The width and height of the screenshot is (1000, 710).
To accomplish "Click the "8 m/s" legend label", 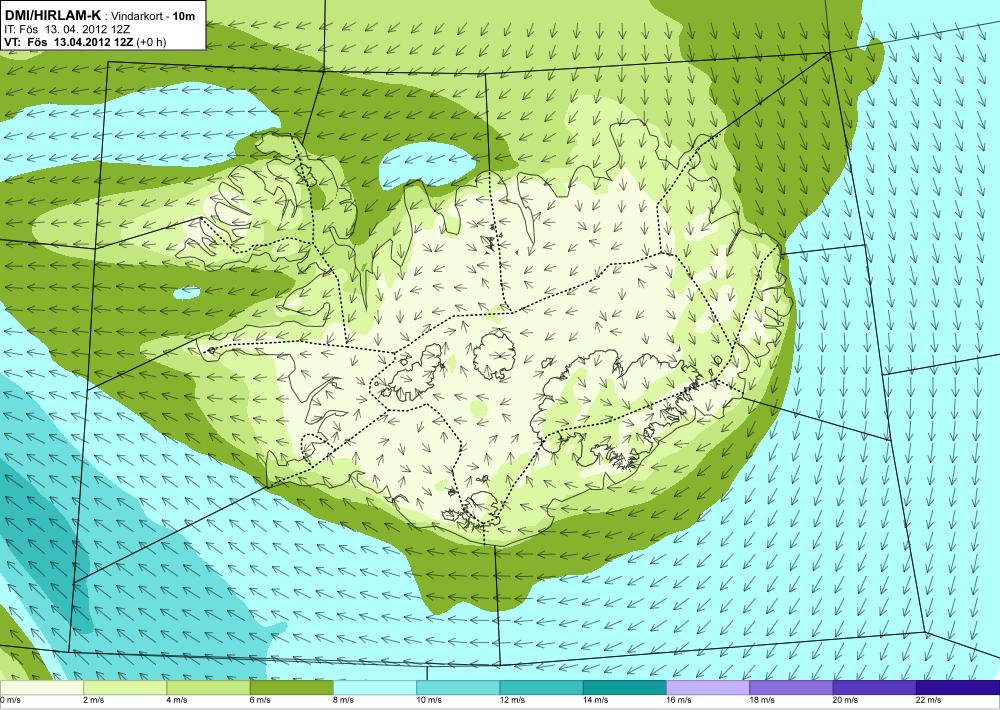I will point(343,700).
